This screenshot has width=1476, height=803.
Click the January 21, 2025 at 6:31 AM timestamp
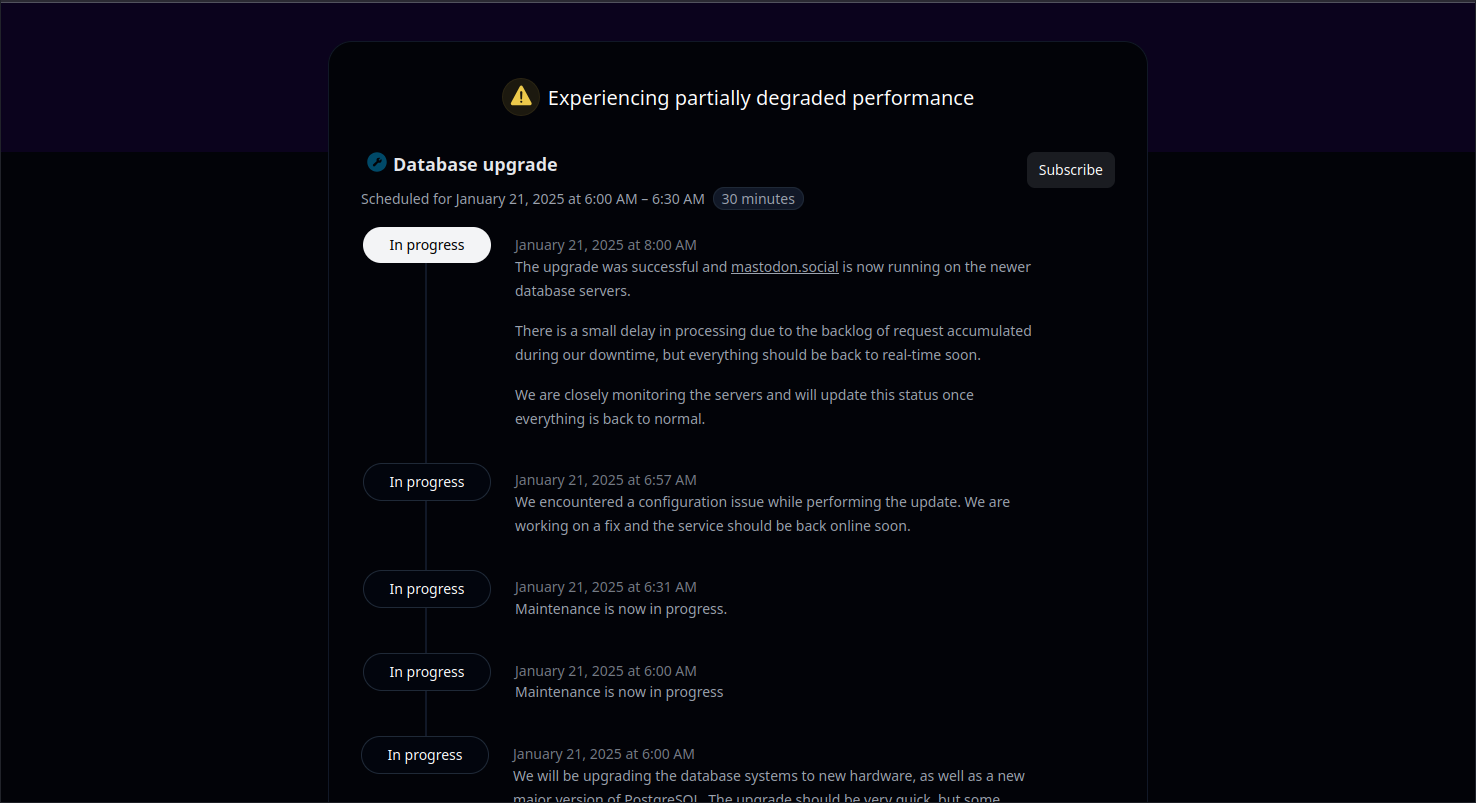(x=606, y=587)
